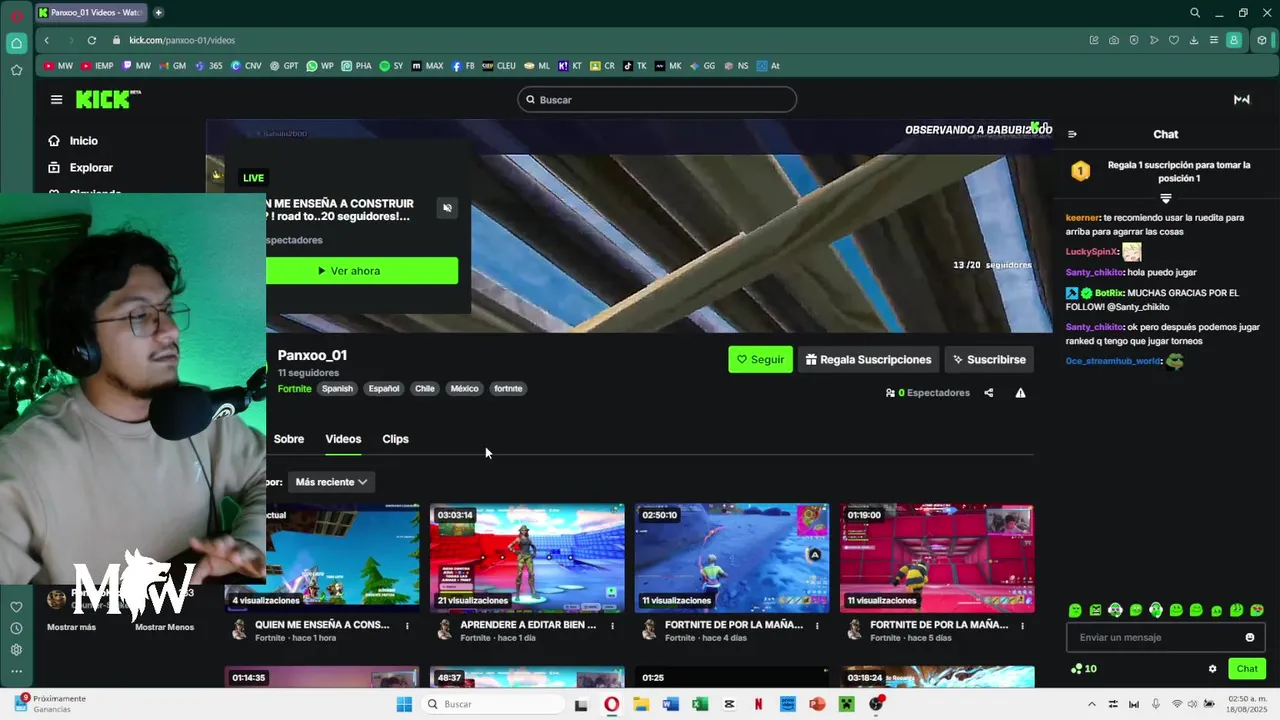Open Opera's ad blocker shield icon
The width and height of the screenshot is (1280, 720).
coord(1134,40)
